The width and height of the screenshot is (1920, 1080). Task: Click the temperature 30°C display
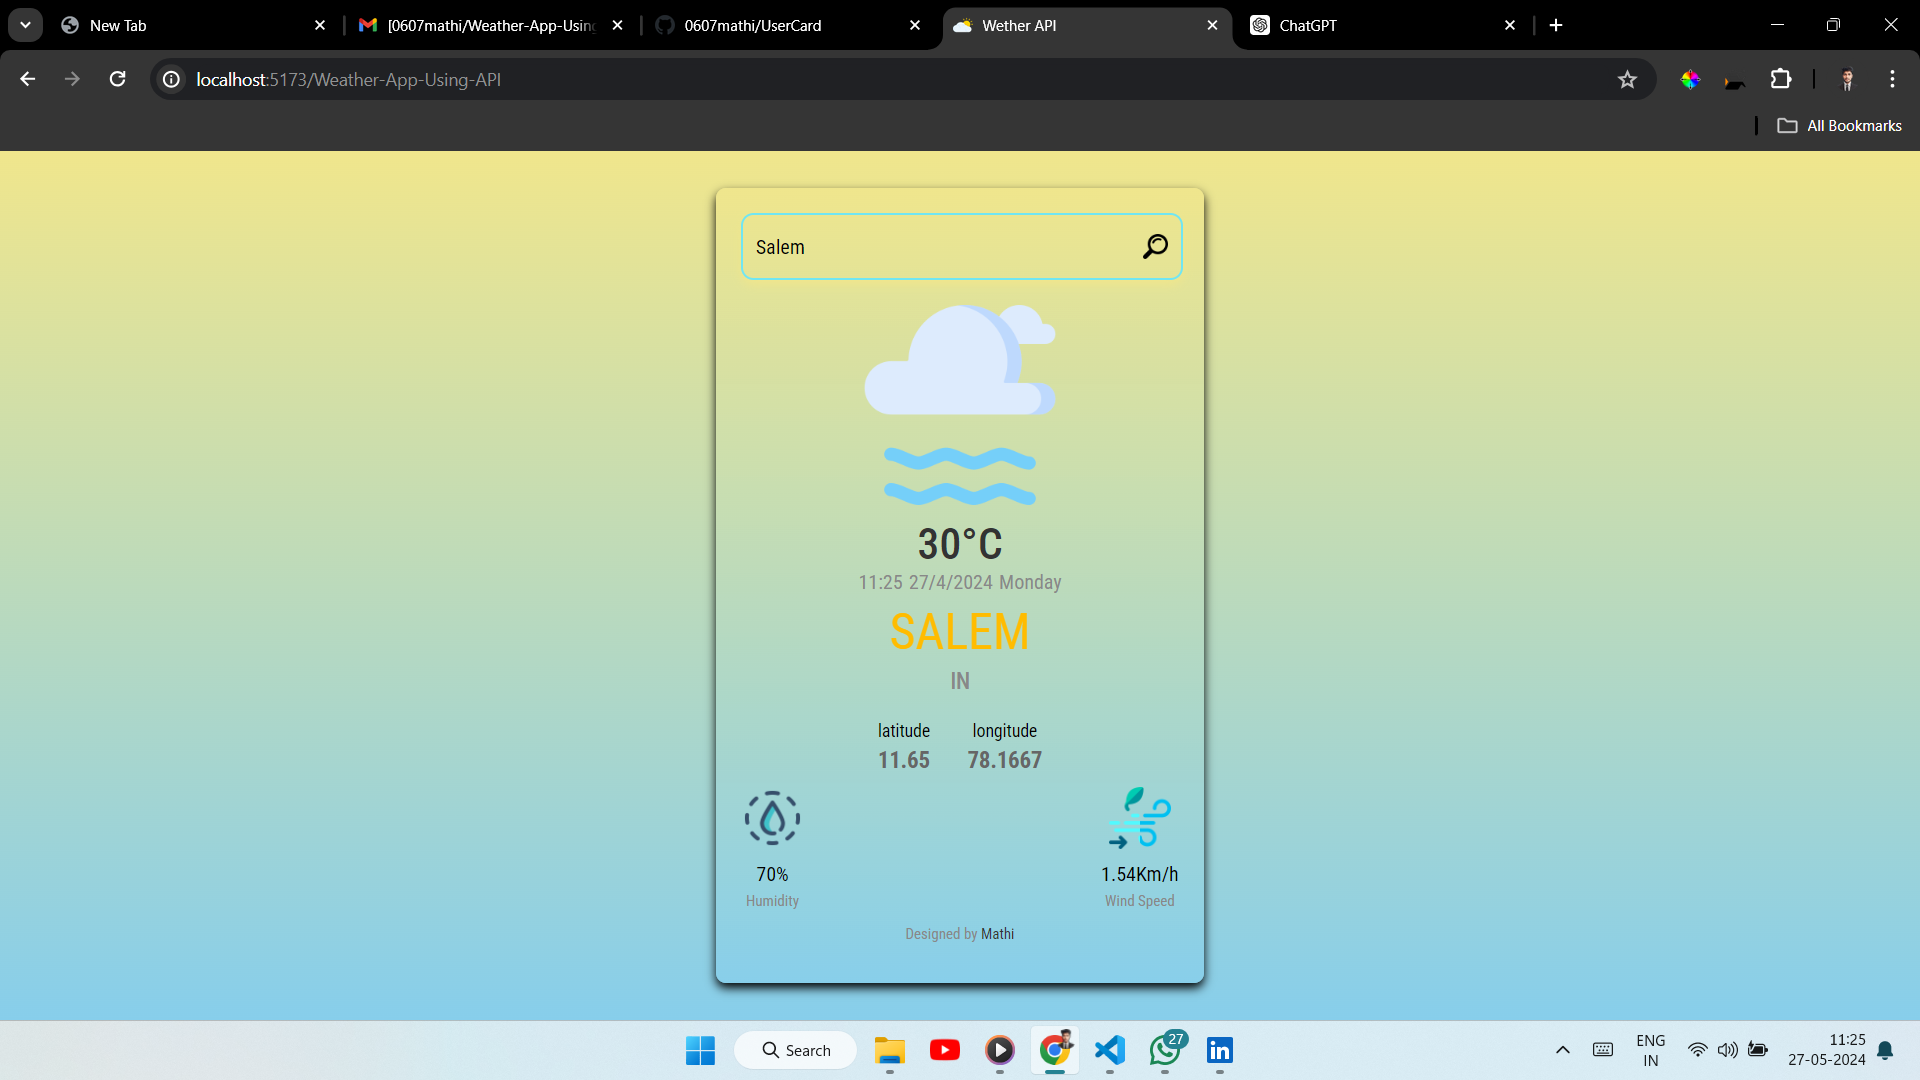[x=960, y=543]
